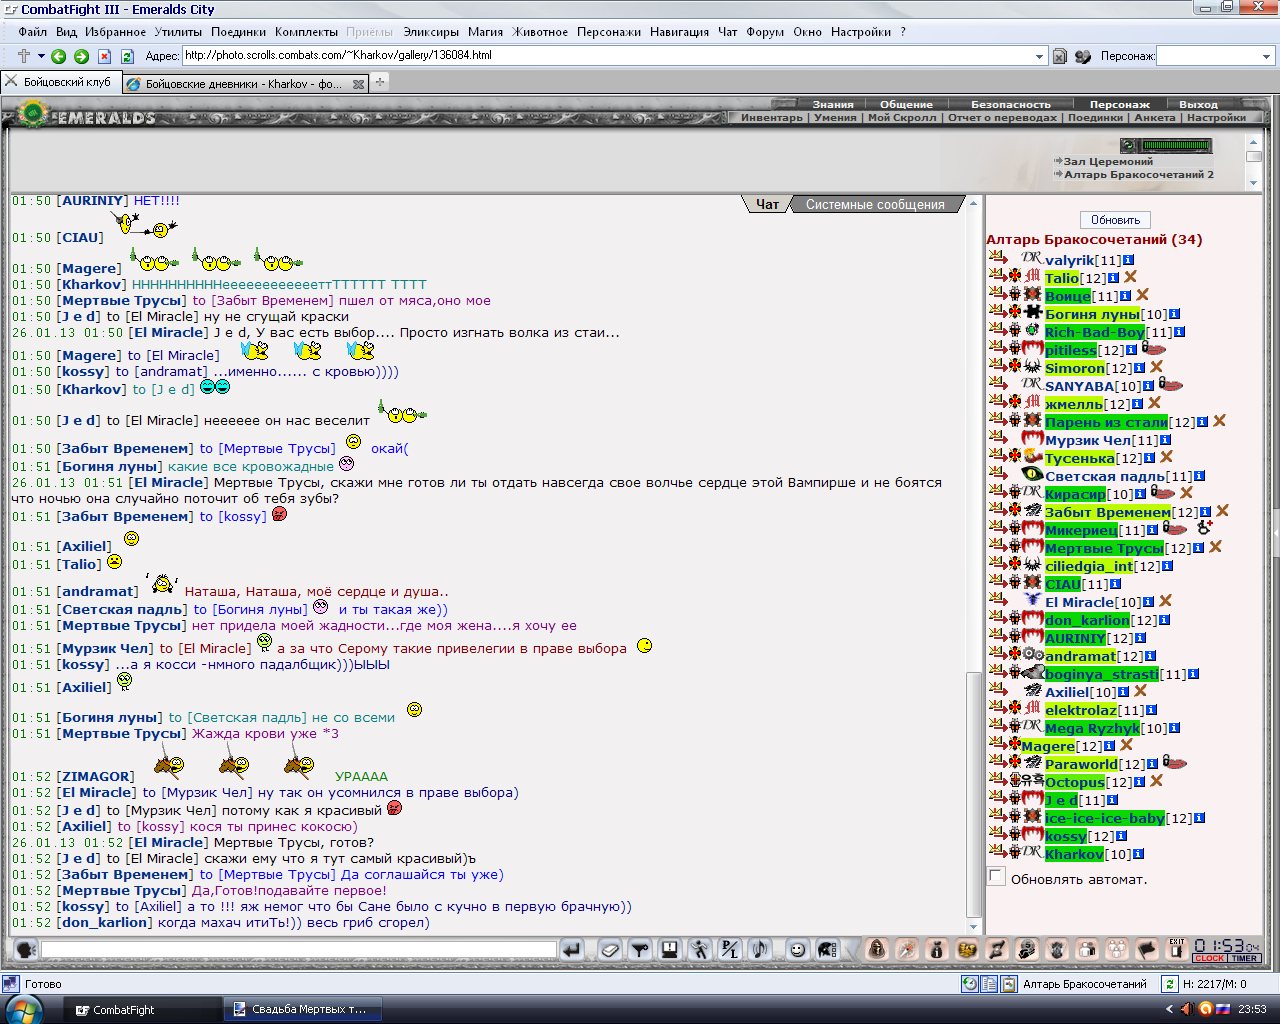Click the green Back navigation arrow
This screenshot has height=1024, width=1280.
(59, 56)
